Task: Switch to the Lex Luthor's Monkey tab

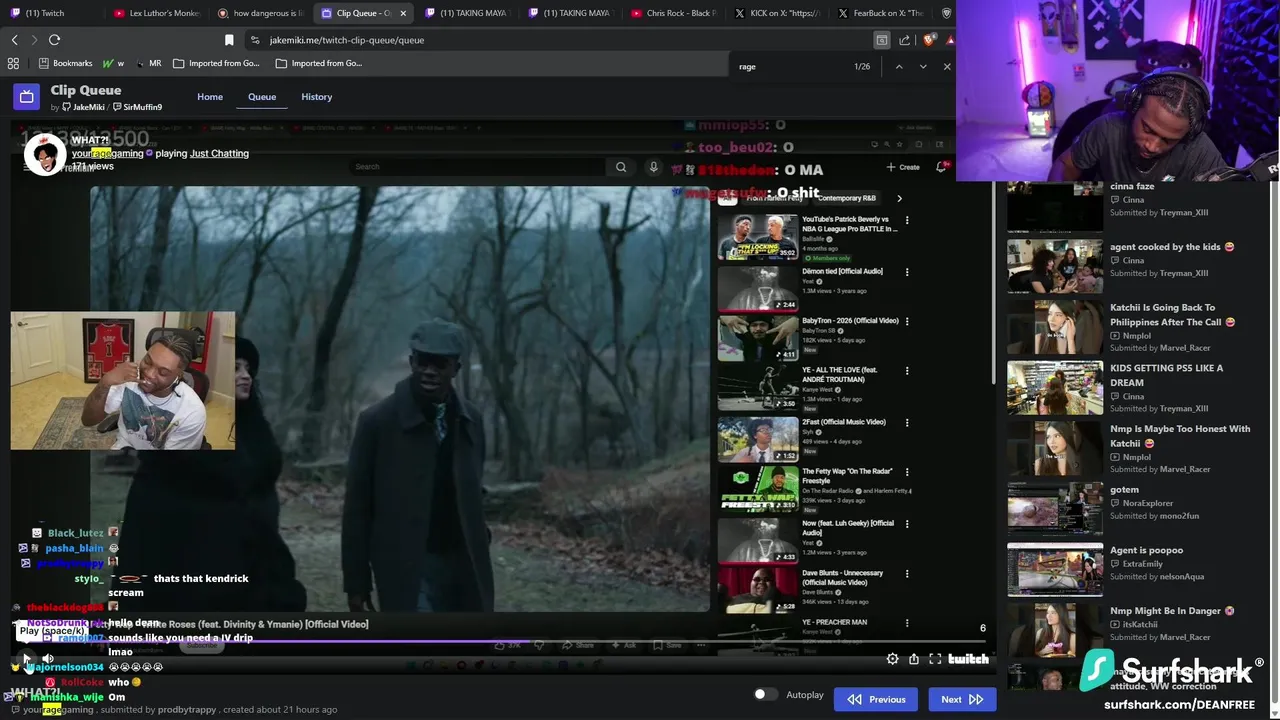Action: point(157,13)
